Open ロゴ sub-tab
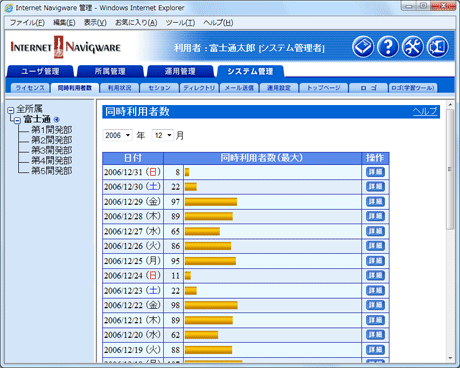The height and width of the screenshot is (368, 460). pyautogui.click(x=368, y=88)
